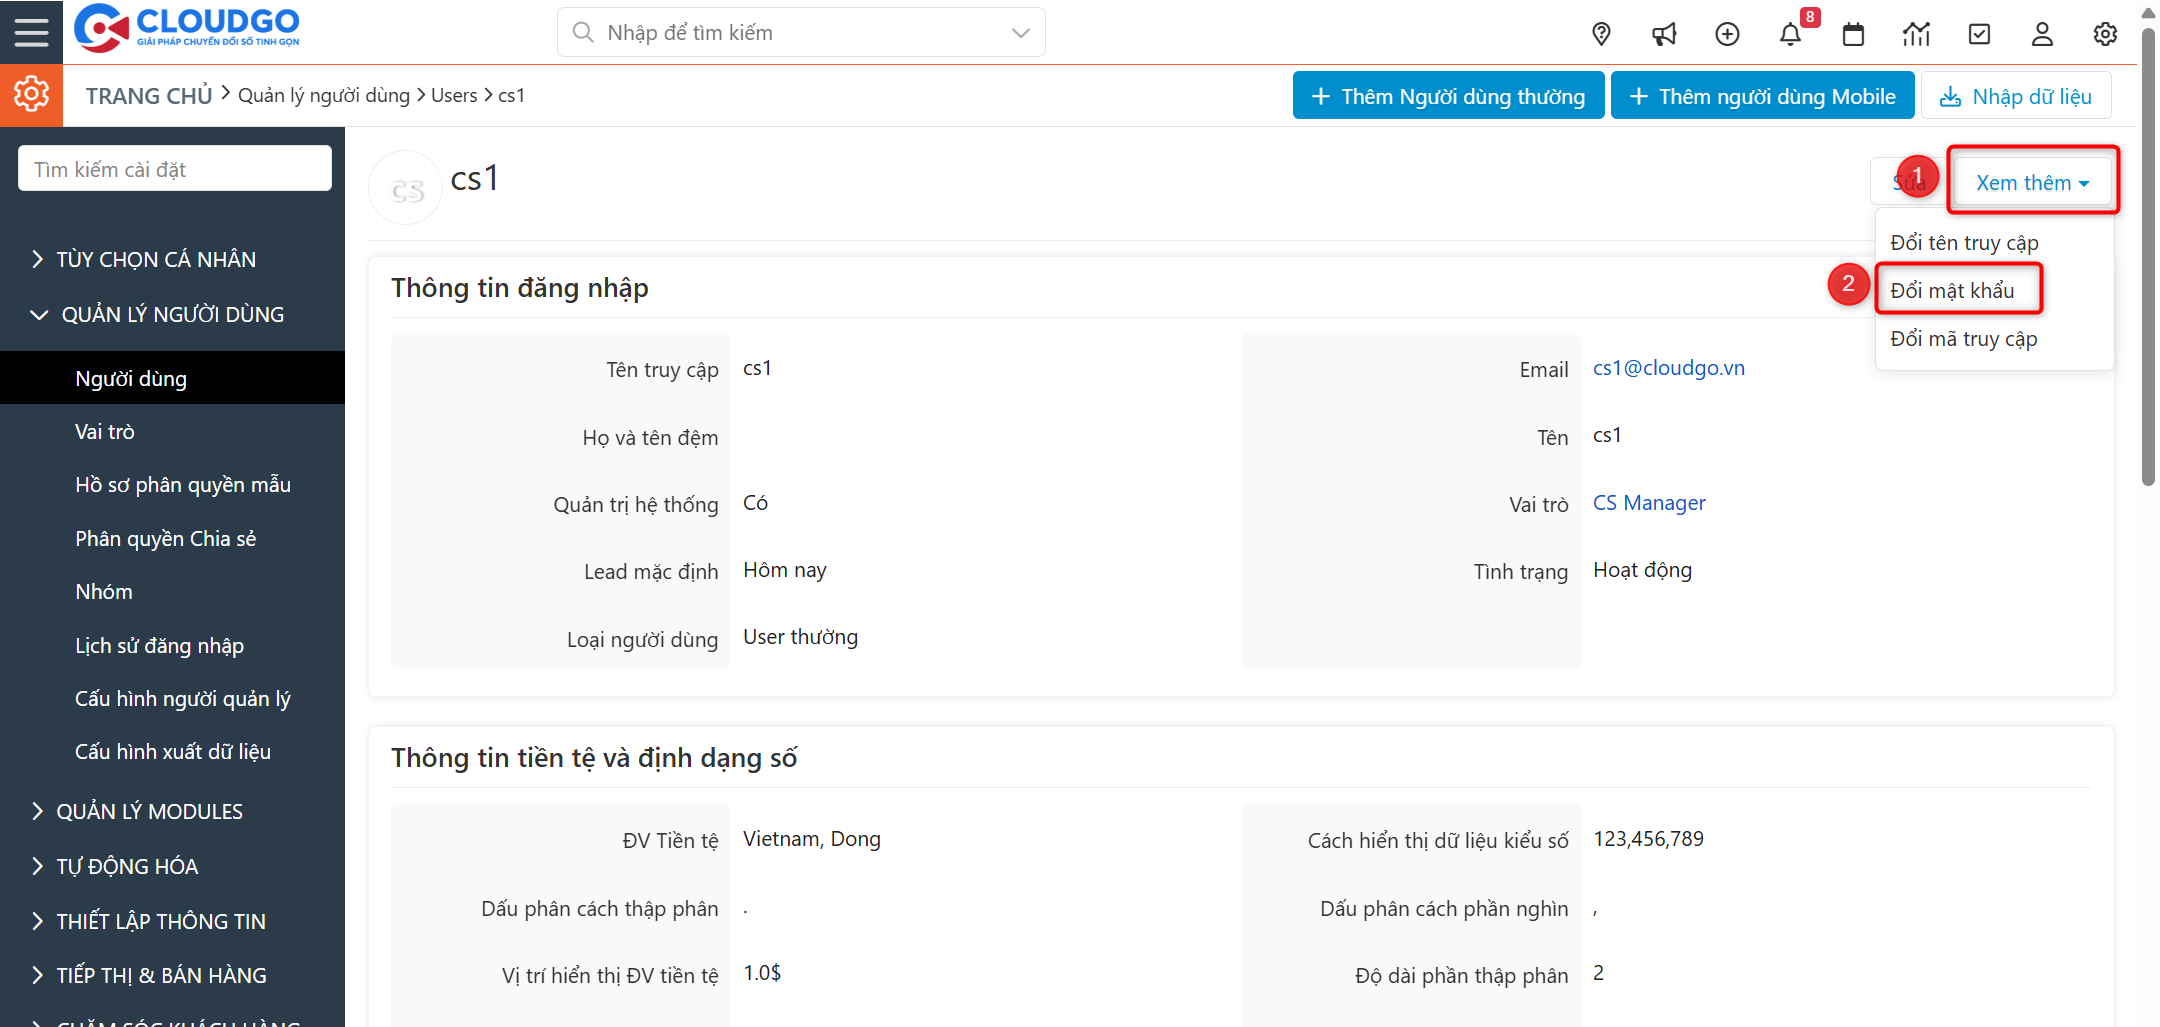
Task: Click the Thêm Người dùng thường button
Action: click(1448, 95)
